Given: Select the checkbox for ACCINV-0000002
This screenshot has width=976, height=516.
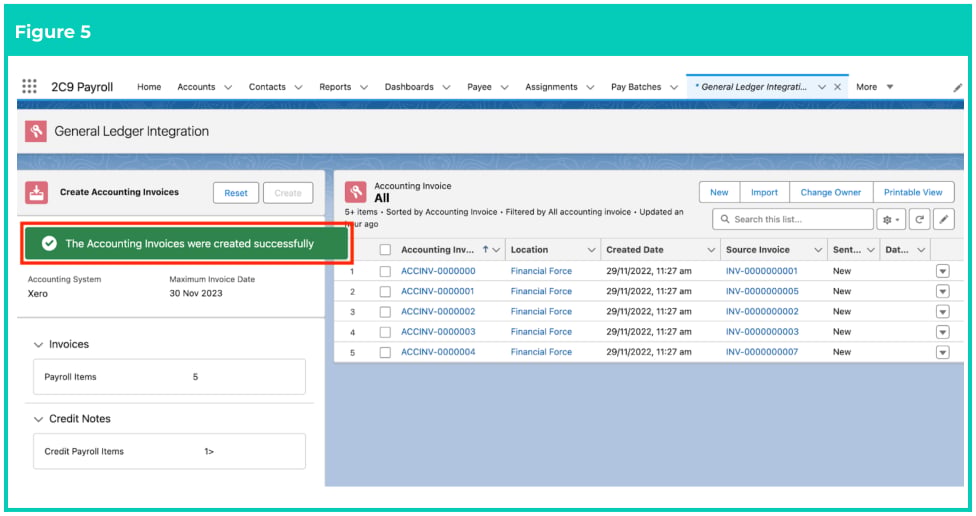Looking at the screenshot, I should 385,312.
